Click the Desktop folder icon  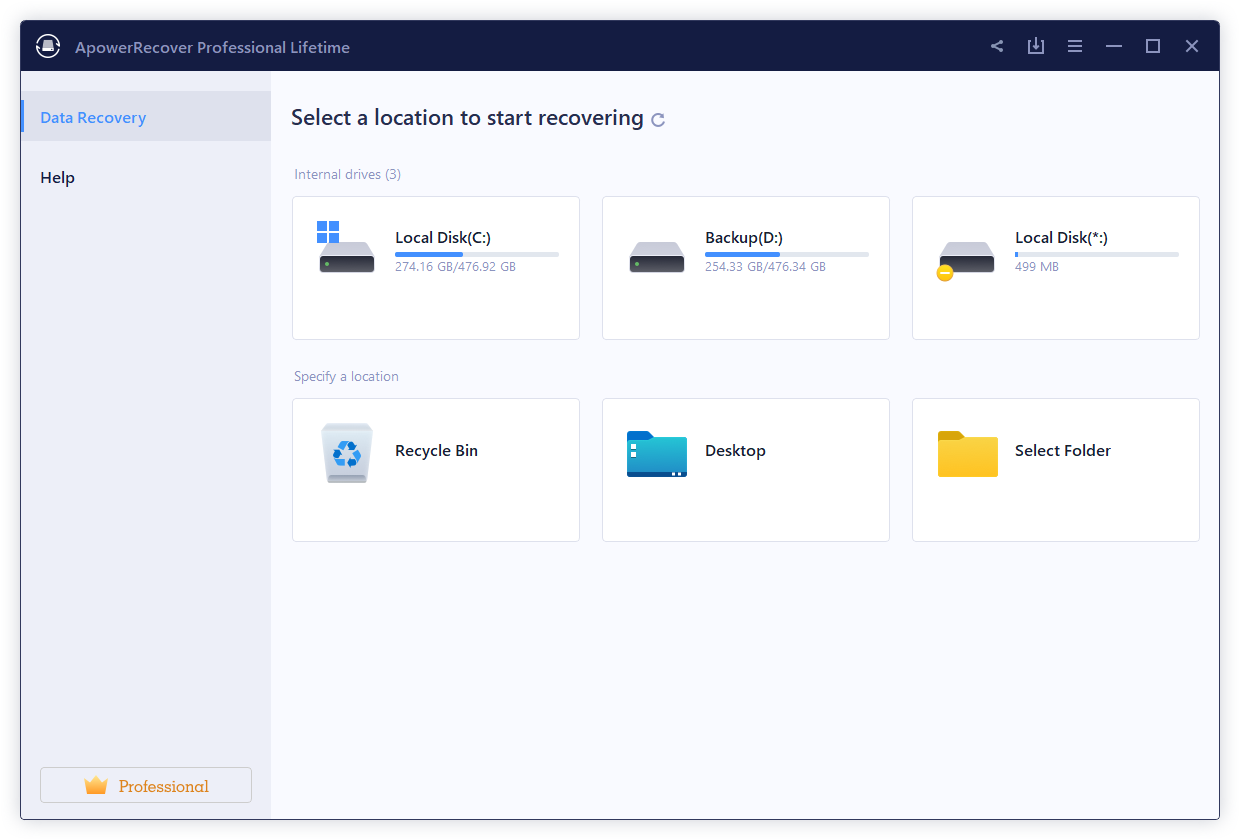point(657,454)
